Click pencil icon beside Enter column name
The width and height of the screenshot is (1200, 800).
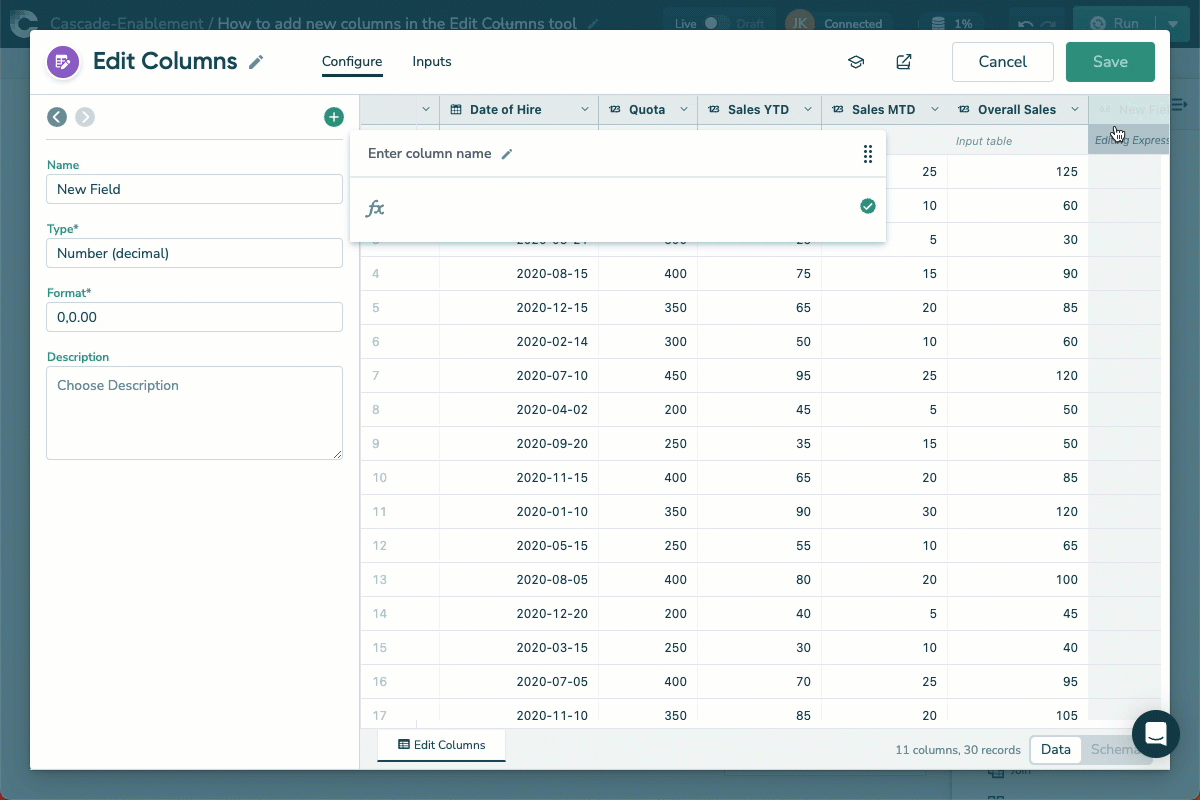click(x=507, y=154)
